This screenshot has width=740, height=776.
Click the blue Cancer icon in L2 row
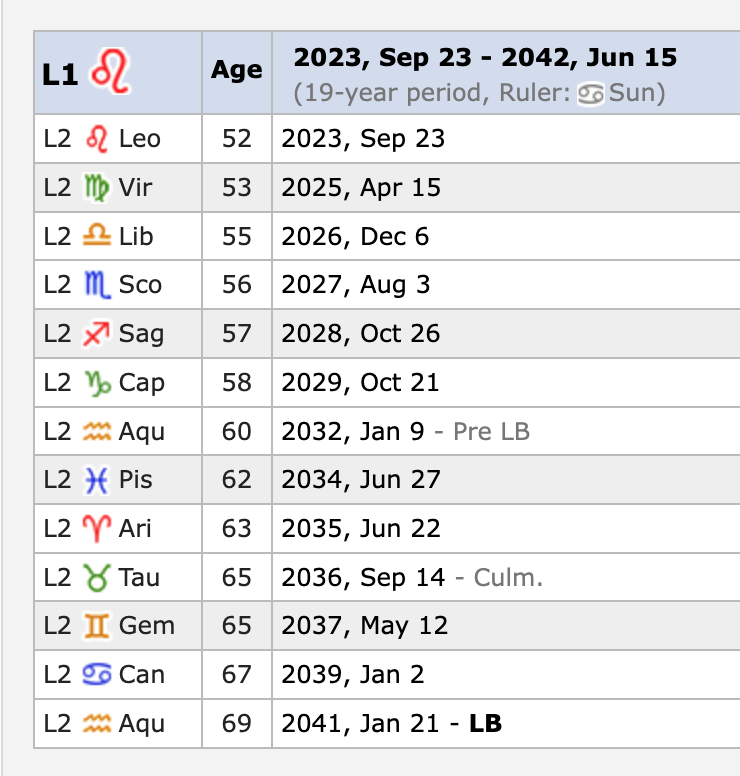point(96,675)
